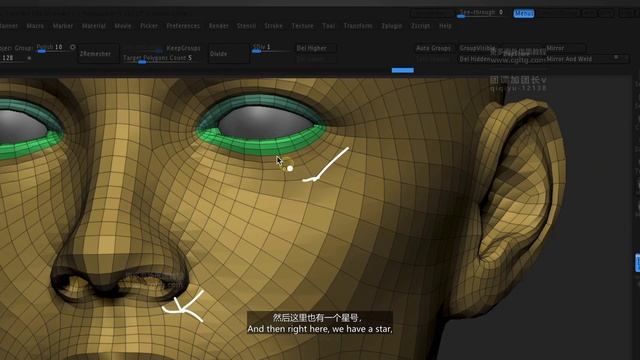Open the Marker menu

63,26
